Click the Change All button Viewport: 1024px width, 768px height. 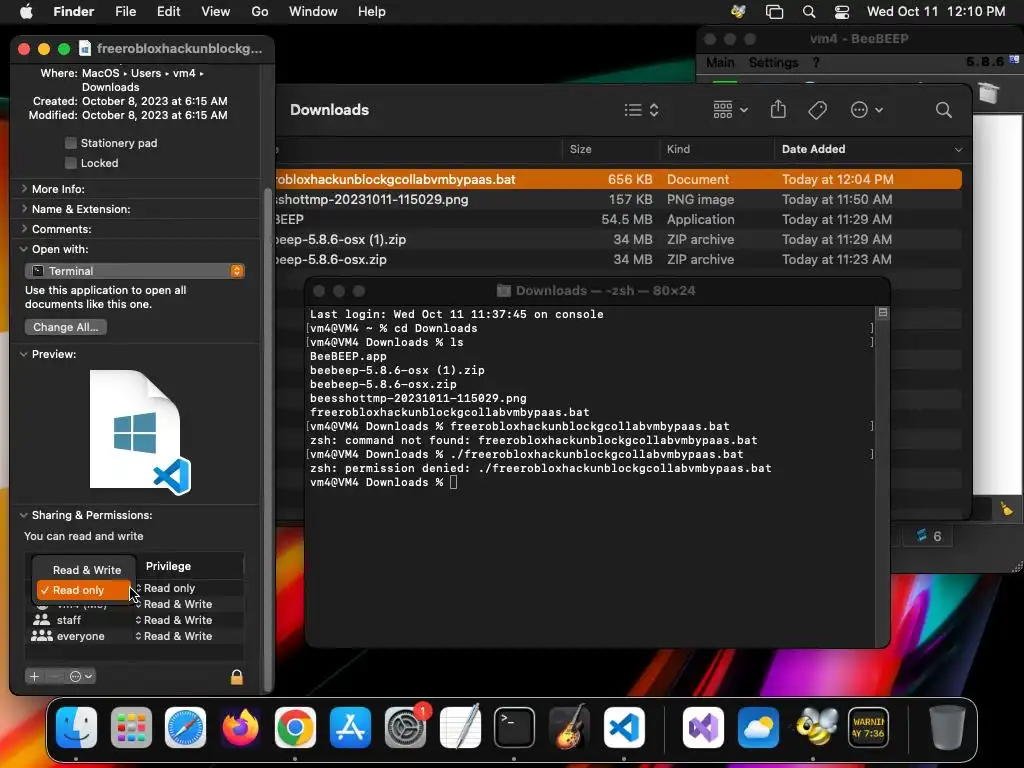(x=65, y=327)
